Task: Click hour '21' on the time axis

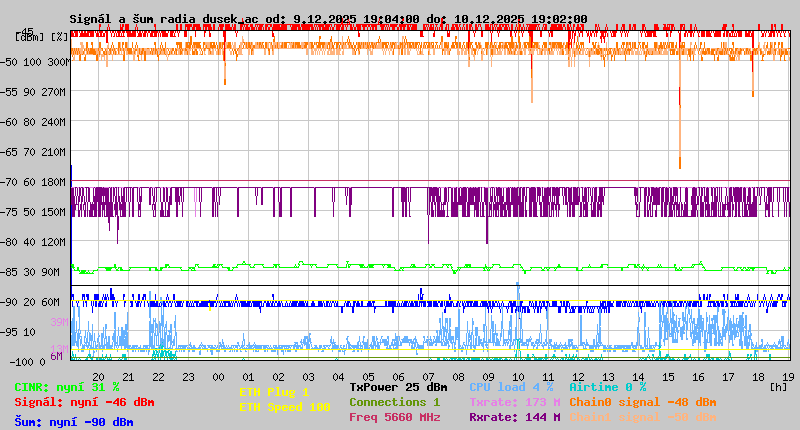Action: tap(129, 377)
